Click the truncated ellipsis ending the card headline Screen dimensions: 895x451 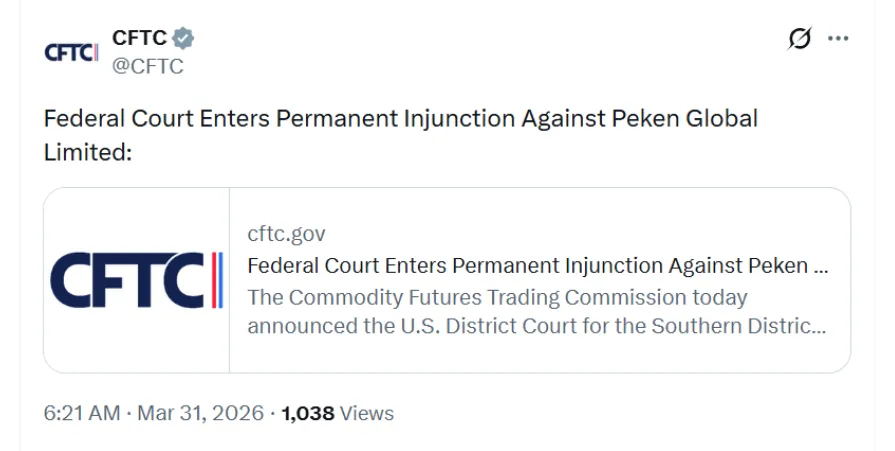821,268
